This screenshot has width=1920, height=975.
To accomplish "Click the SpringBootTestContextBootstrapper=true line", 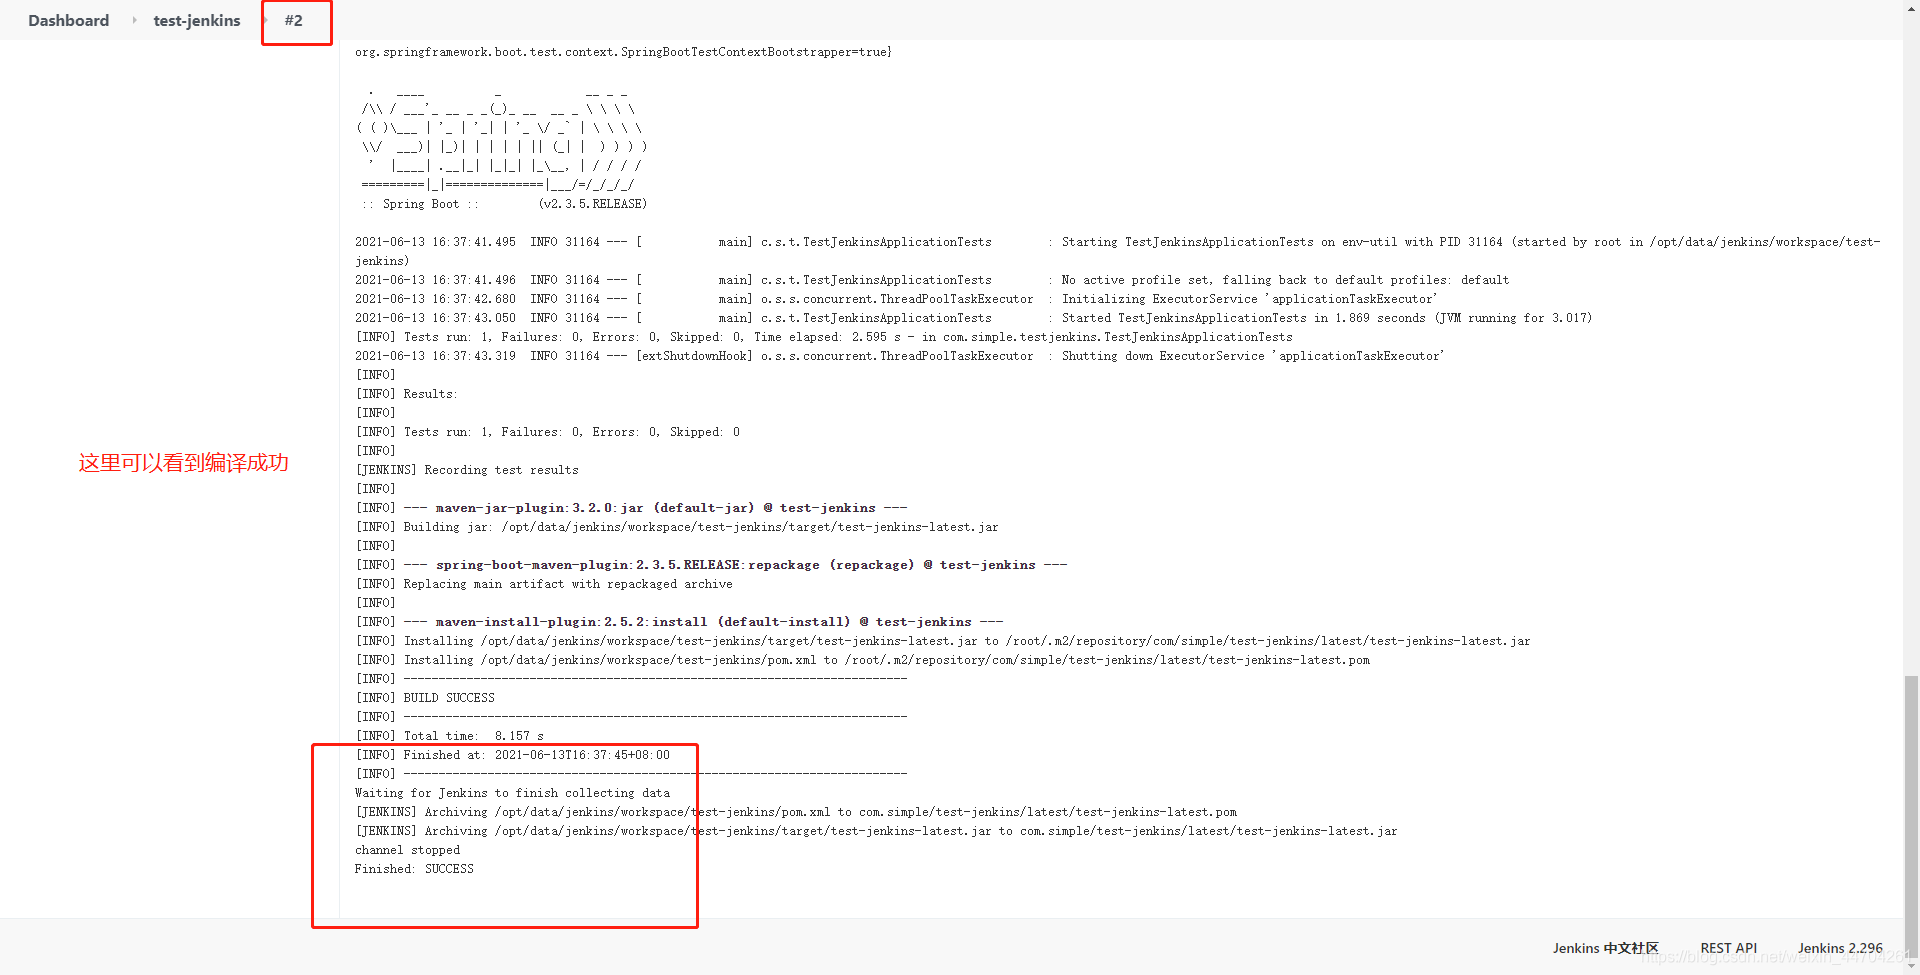I will [x=623, y=52].
